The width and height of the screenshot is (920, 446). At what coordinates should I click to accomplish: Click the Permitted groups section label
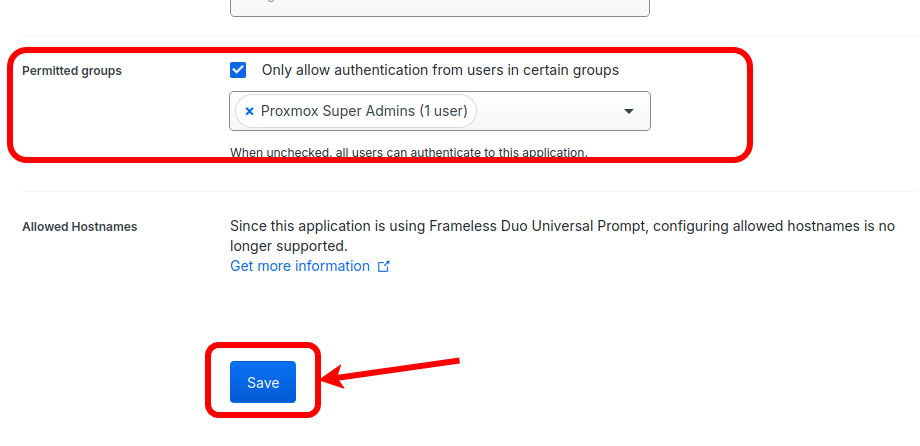pyautogui.click(x=72, y=71)
